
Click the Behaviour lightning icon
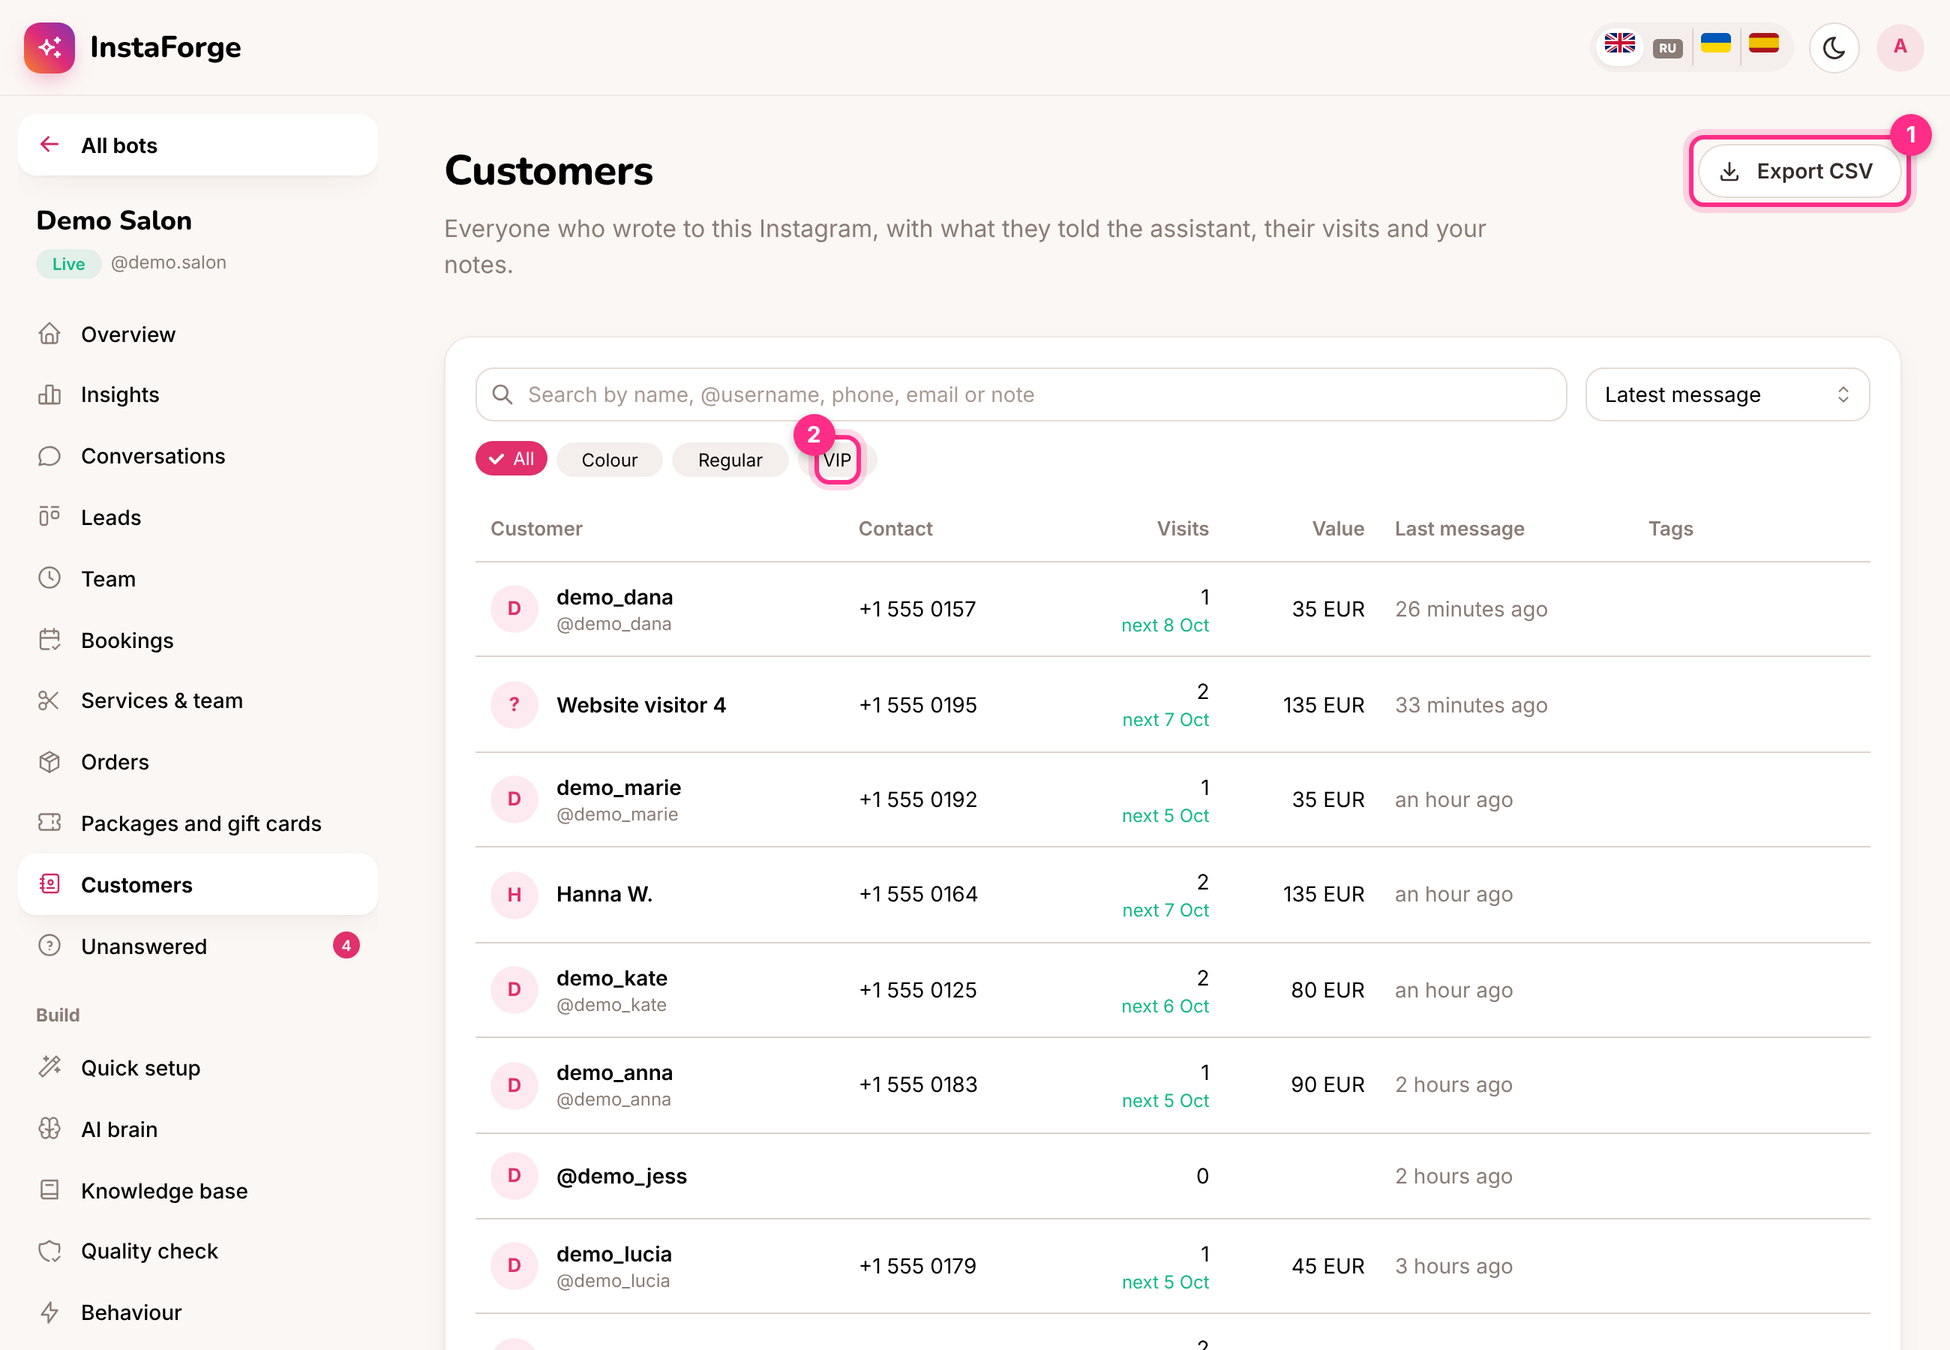click(49, 1312)
